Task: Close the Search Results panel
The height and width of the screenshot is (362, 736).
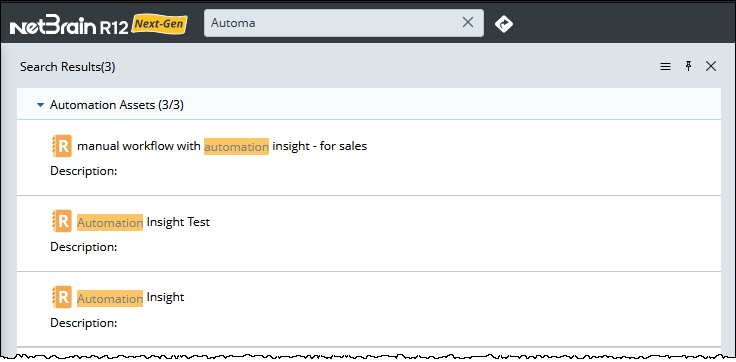Action: 711,67
